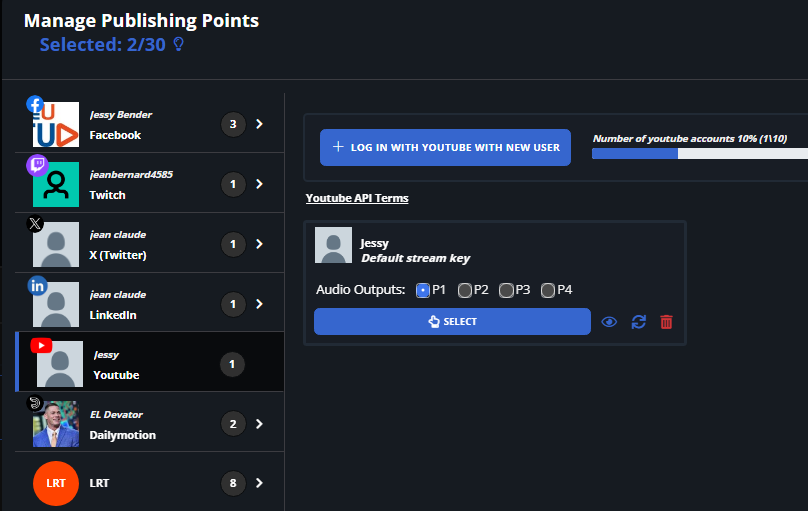Open the Youtube API Terms link
This screenshot has height=511, width=808.
pyautogui.click(x=357, y=198)
